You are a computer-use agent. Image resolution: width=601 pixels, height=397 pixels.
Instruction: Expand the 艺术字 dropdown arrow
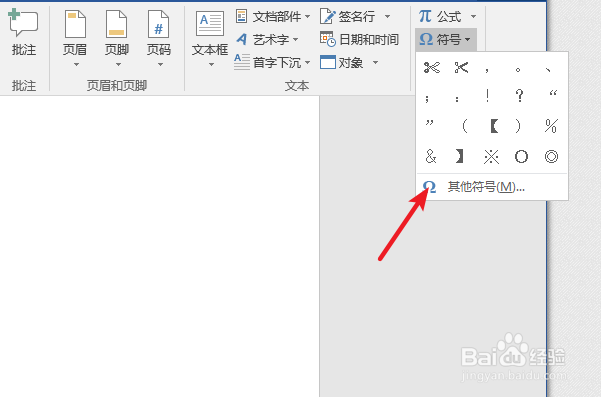pyautogui.click(x=295, y=39)
